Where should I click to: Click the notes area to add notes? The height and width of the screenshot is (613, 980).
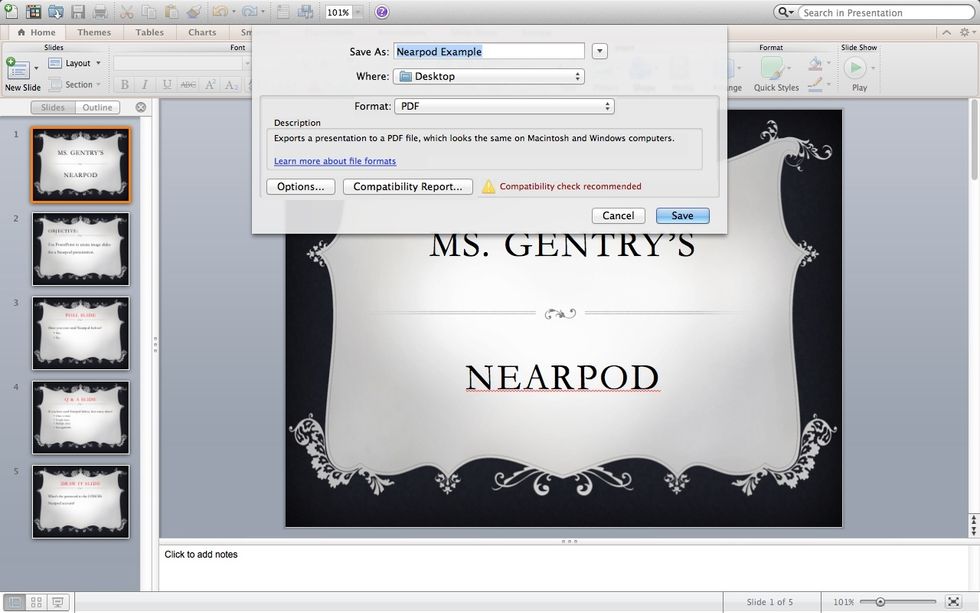(x=563, y=567)
